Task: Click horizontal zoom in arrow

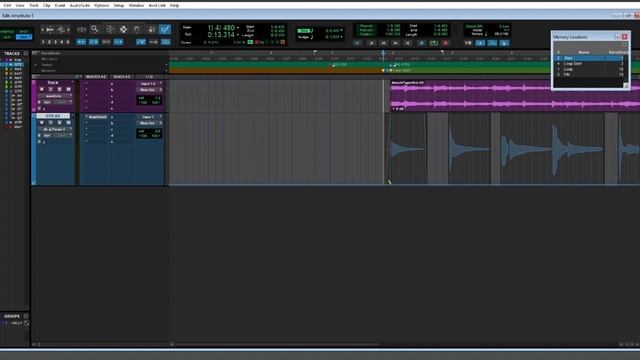Action: click(x=68, y=29)
